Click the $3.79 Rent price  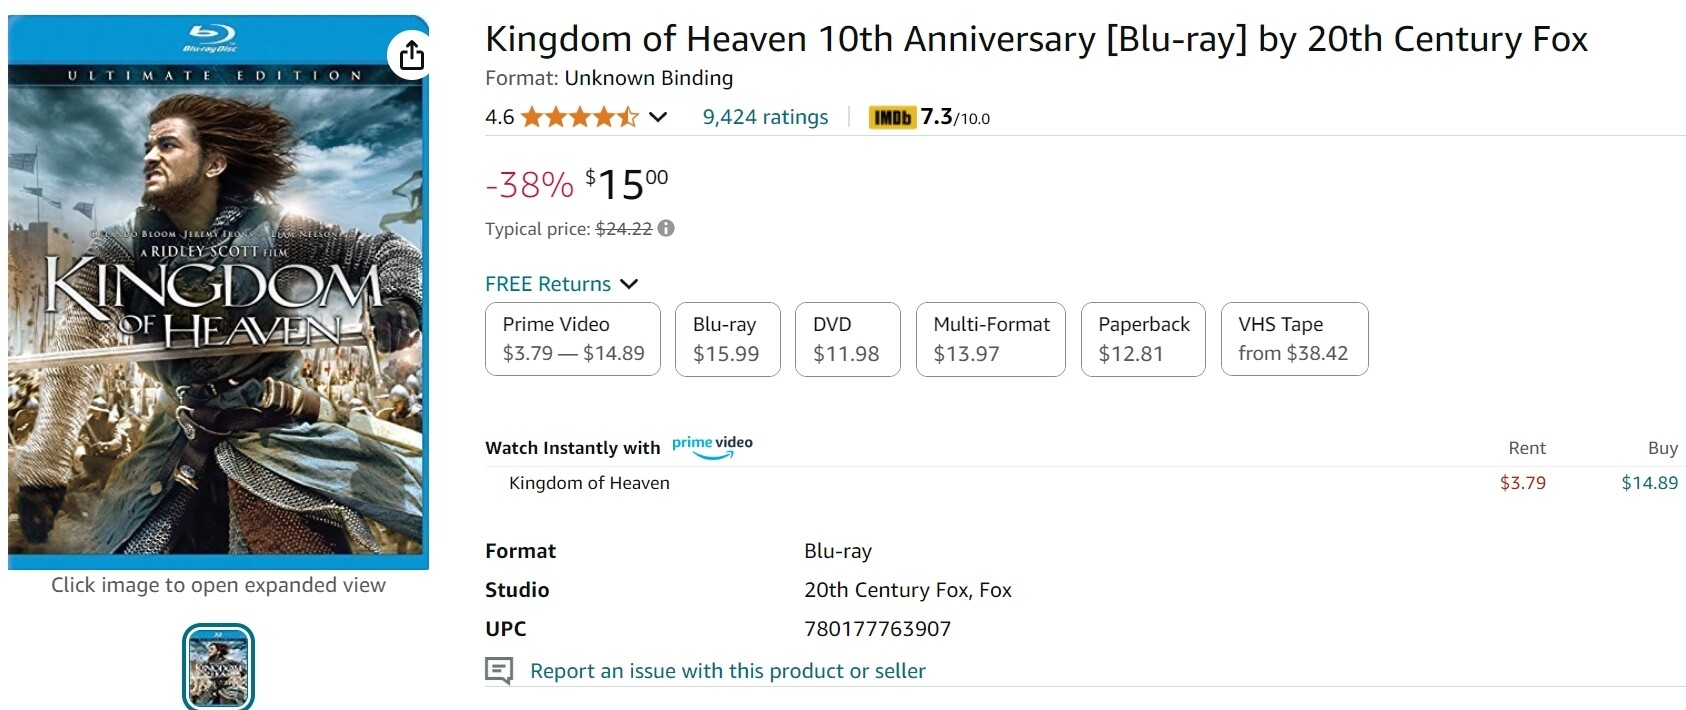tap(1522, 483)
